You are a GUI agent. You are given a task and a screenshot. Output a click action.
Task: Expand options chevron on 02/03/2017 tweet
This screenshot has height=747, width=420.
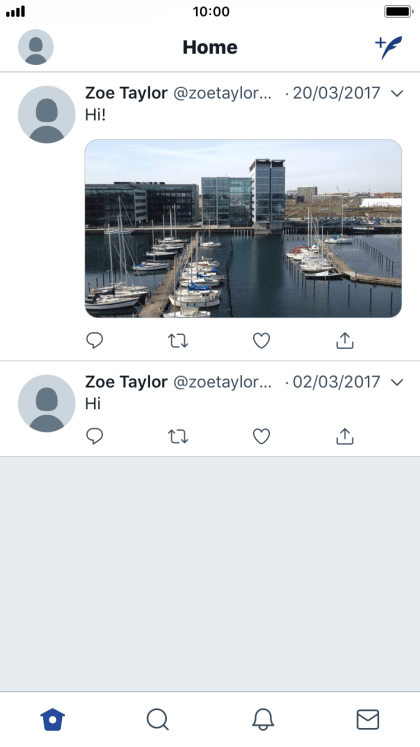(x=397, y=382)
